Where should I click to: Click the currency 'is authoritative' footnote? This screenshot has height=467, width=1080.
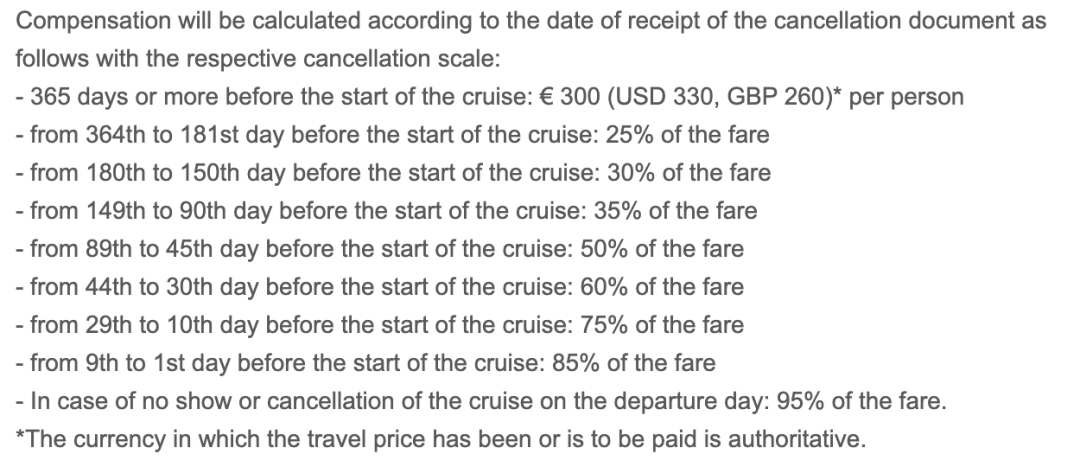(440, 439)
